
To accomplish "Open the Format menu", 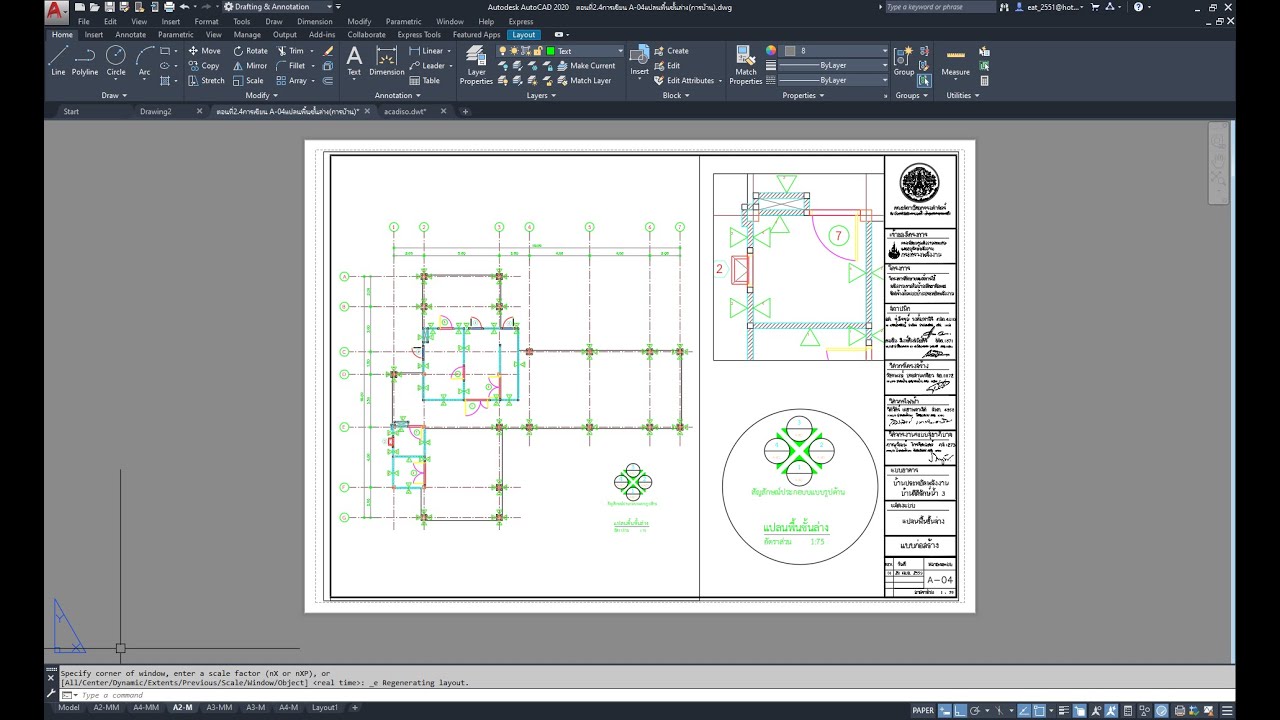I will (206, 21).
